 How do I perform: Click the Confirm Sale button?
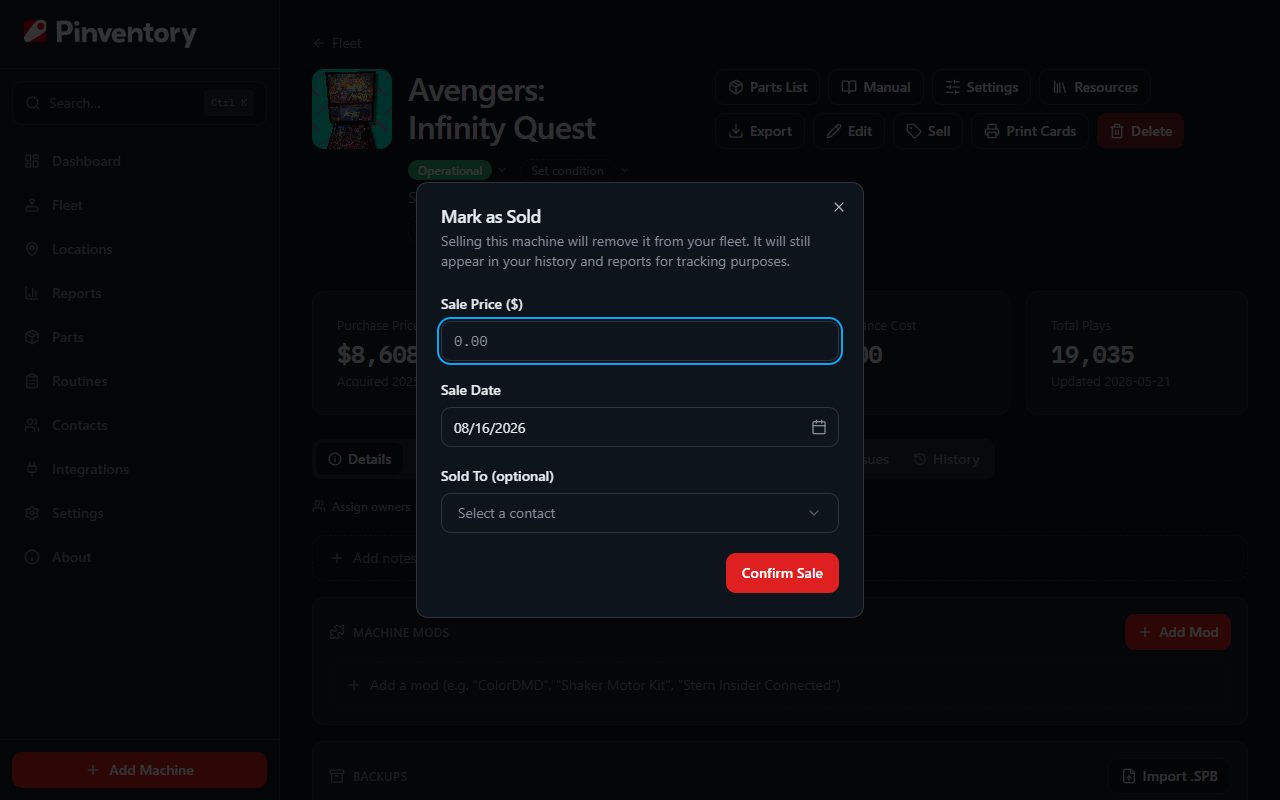pyautogui.click(x=782, y=573)
